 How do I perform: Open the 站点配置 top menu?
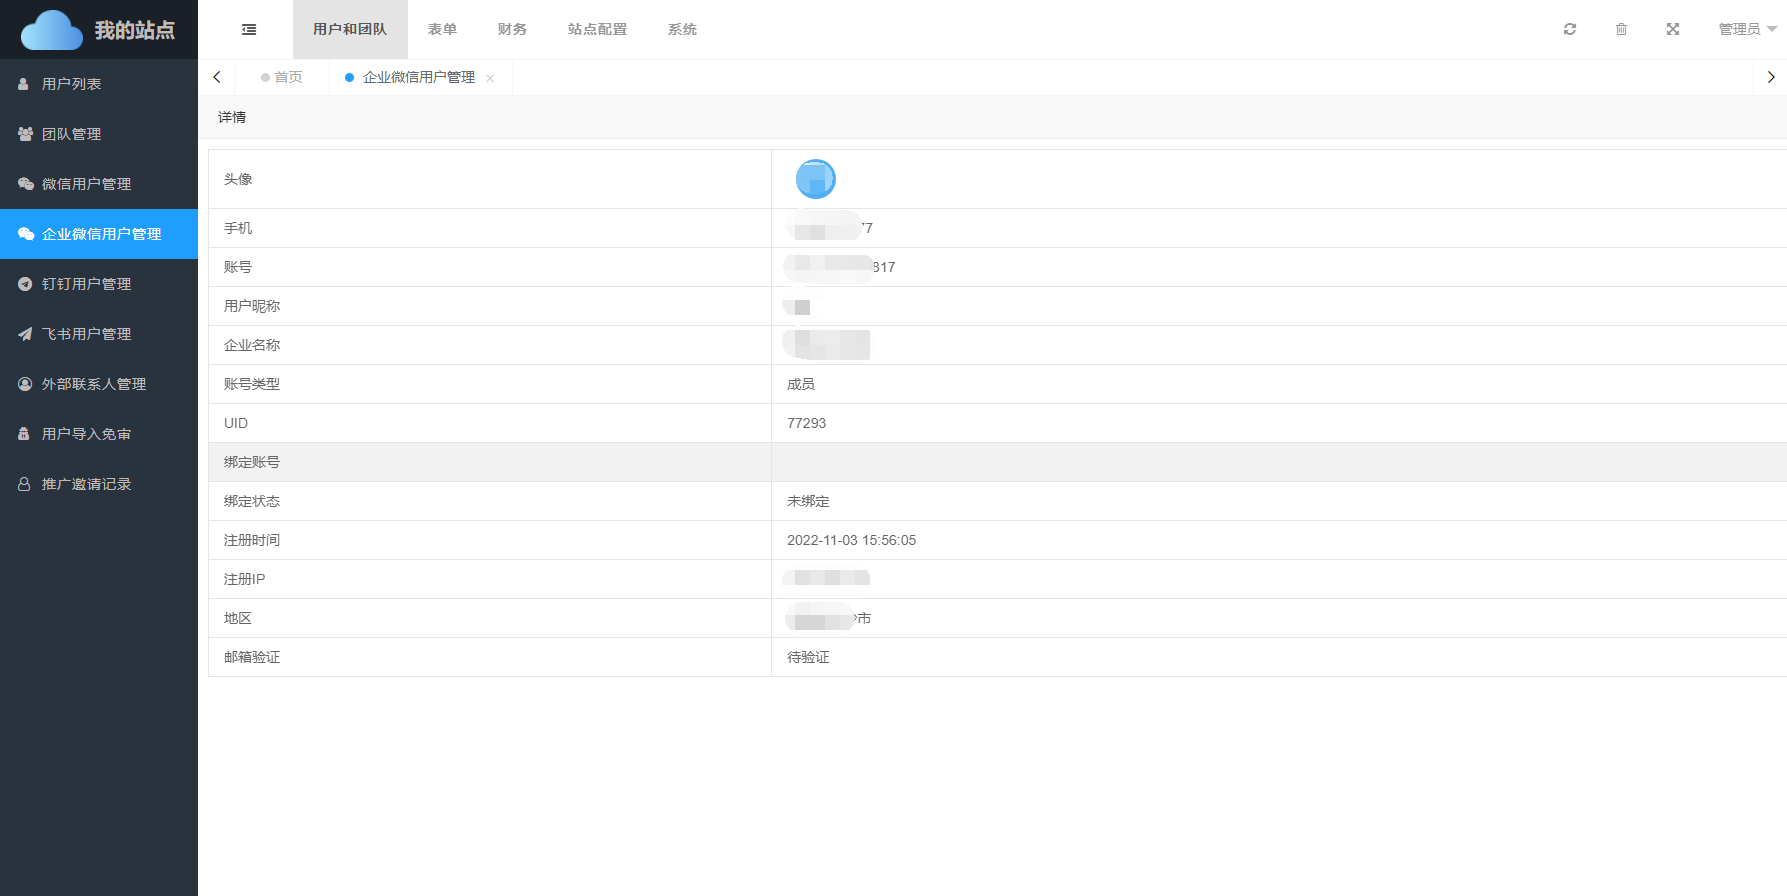pyautogui.click(x=597, y=30)
